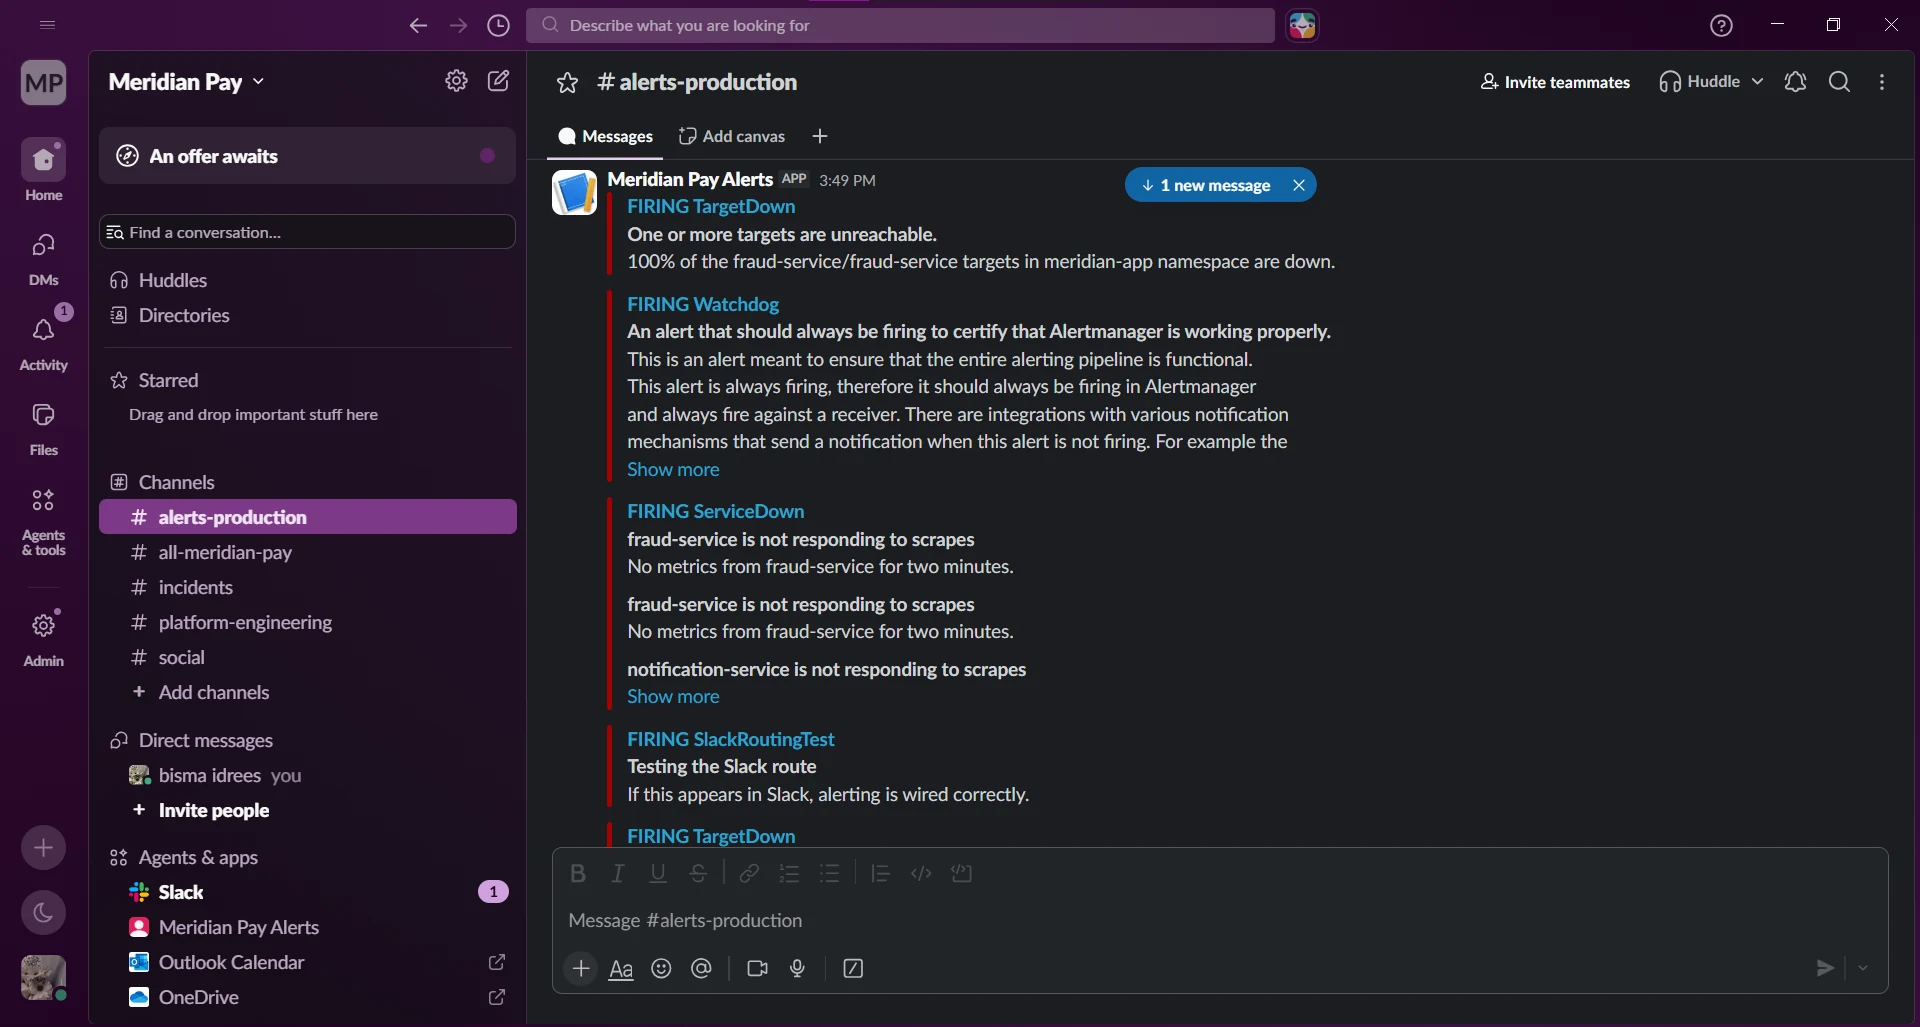Open FIRING ServiceDown alert link
The height and width of the screenshot is (1027, 1920).
click(x=715, y=511)
